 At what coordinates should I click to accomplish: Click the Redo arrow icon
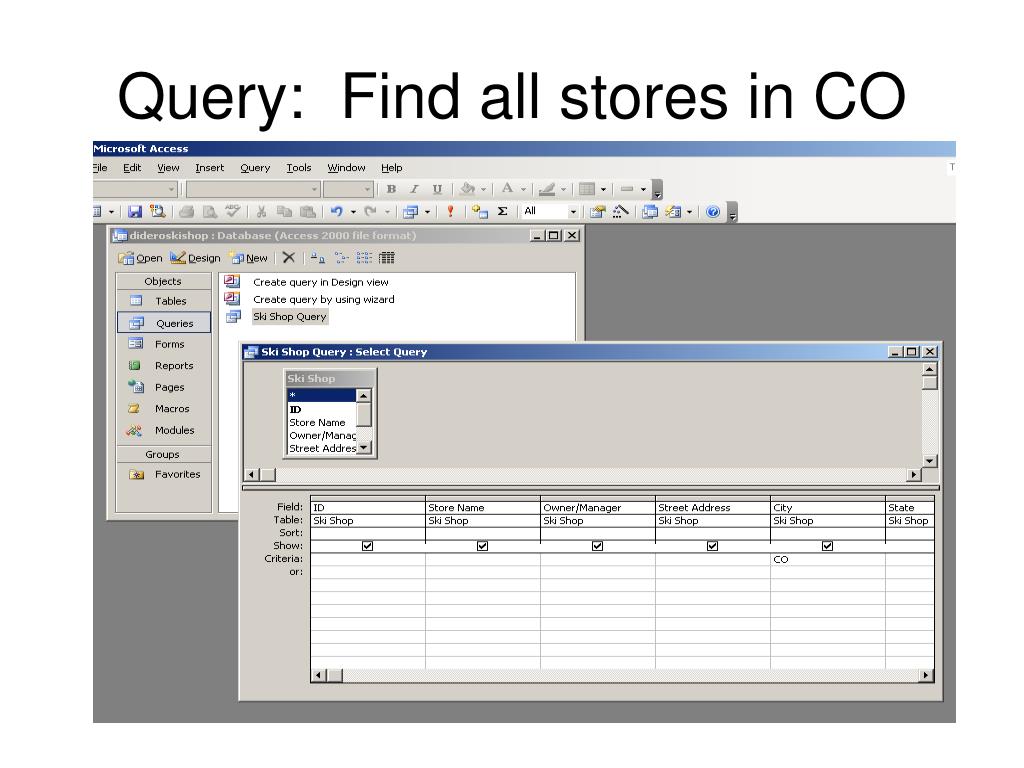[370, 212]
